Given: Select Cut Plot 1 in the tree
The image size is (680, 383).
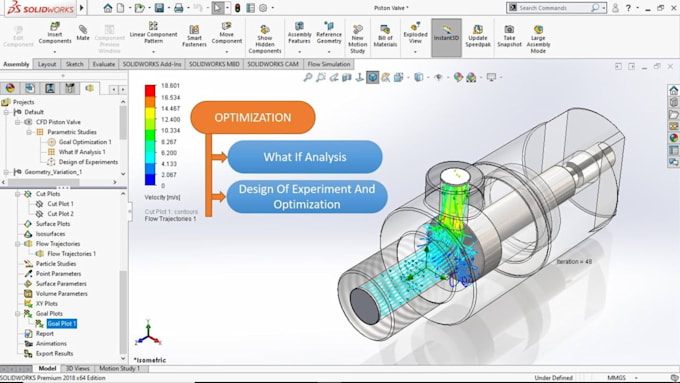Looking at the screenshot, I should 60,204.
